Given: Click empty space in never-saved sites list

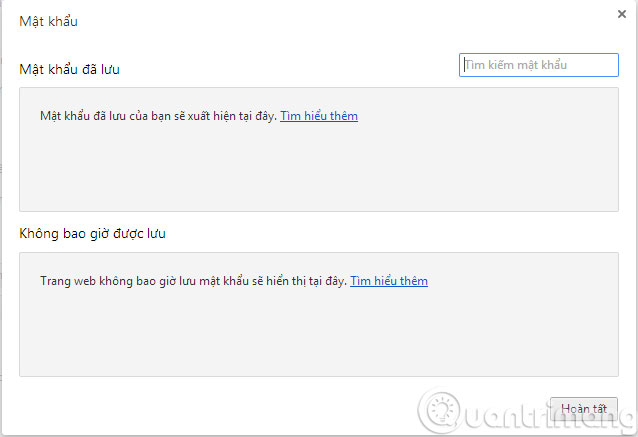Looking at the screenshot, I should (x=318, y=335).
